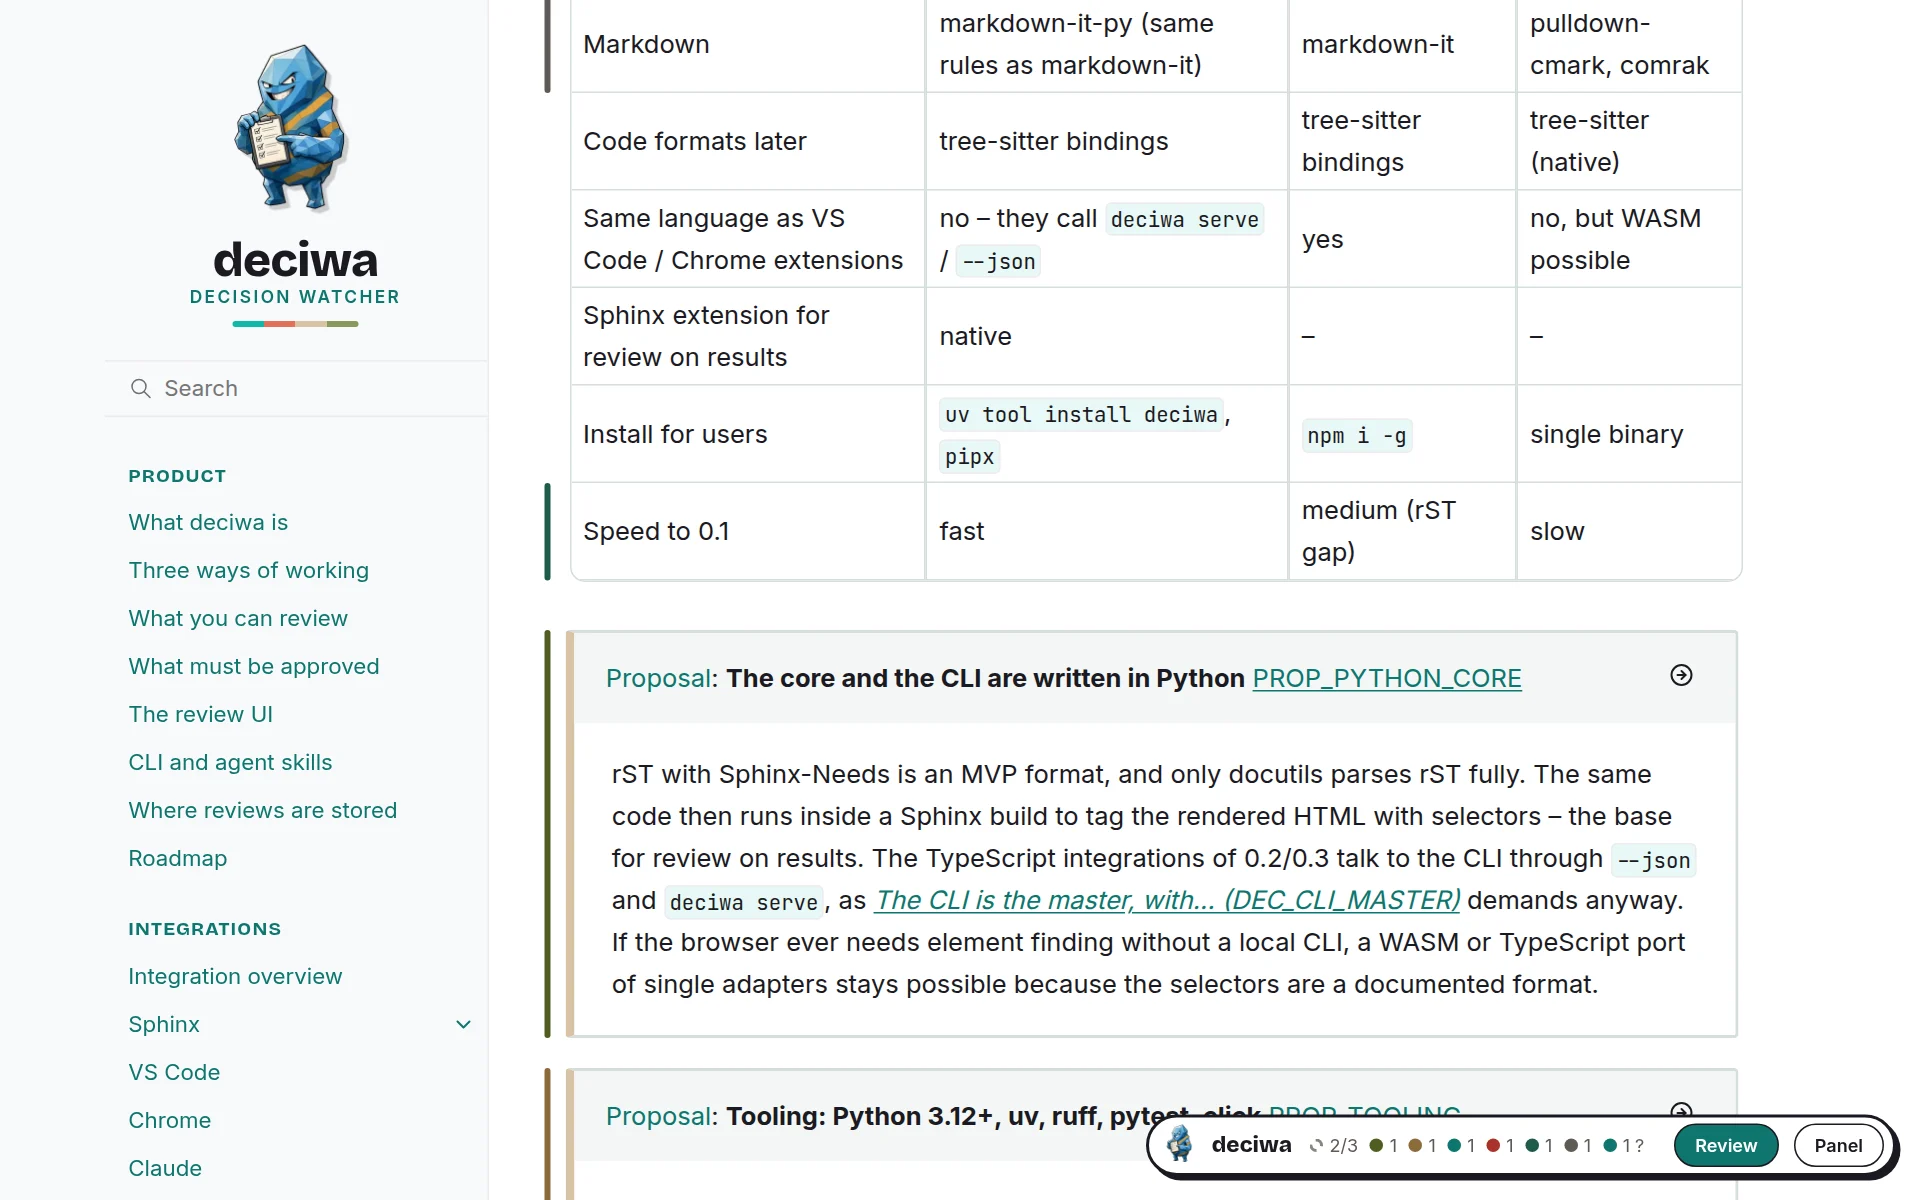Open CLI and agent skills
Image resolution: width=1920 pixels, height=1200 pixels.
click(230, 762)
